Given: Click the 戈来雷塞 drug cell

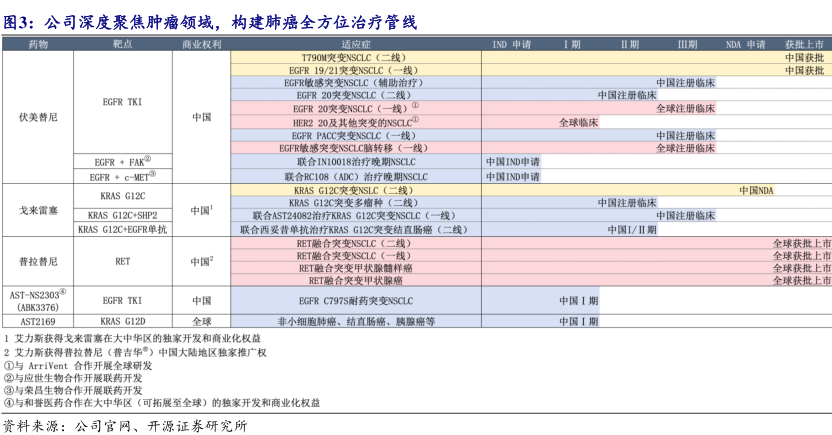Looking at the screenshot, I should [x=38, y=210].
